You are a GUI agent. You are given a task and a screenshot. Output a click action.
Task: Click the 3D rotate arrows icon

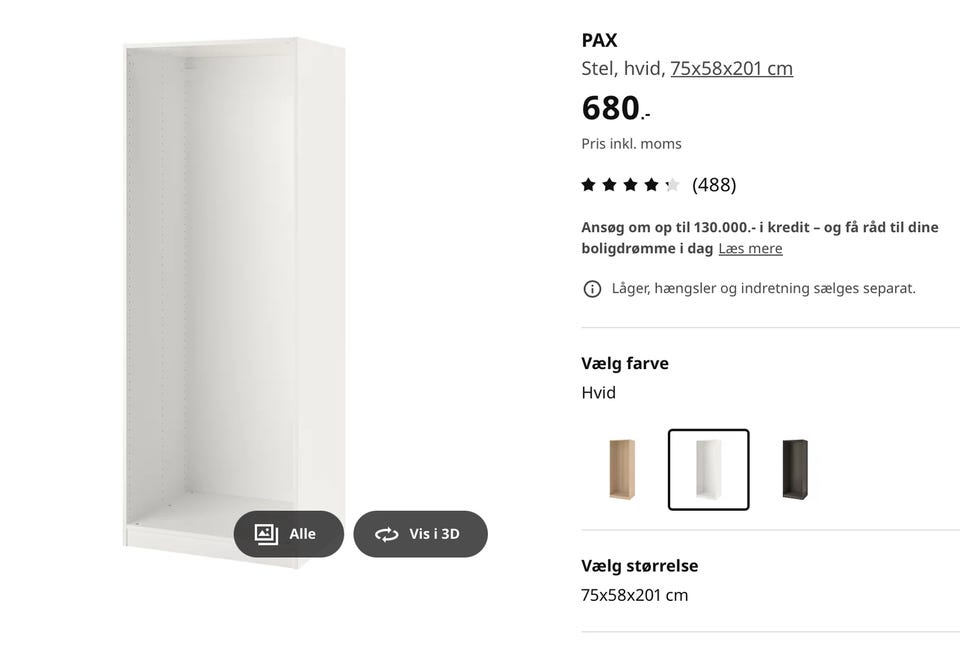click(386, 534)
